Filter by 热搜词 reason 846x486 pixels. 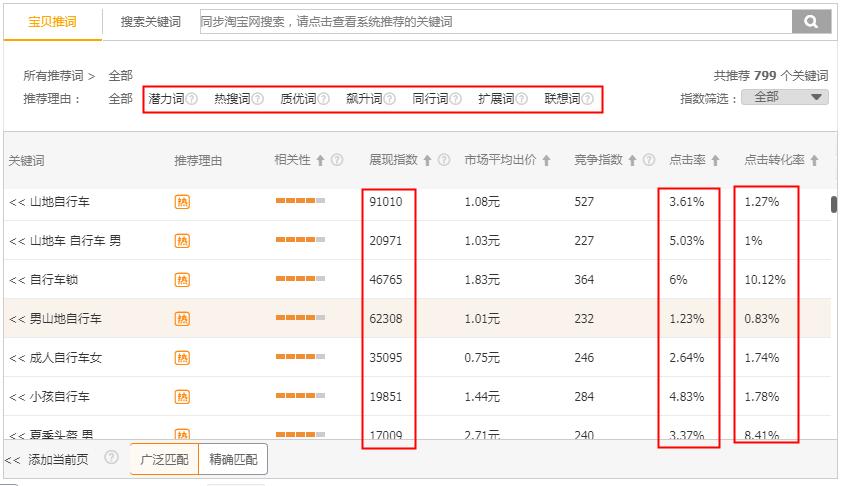pos(233,99)
